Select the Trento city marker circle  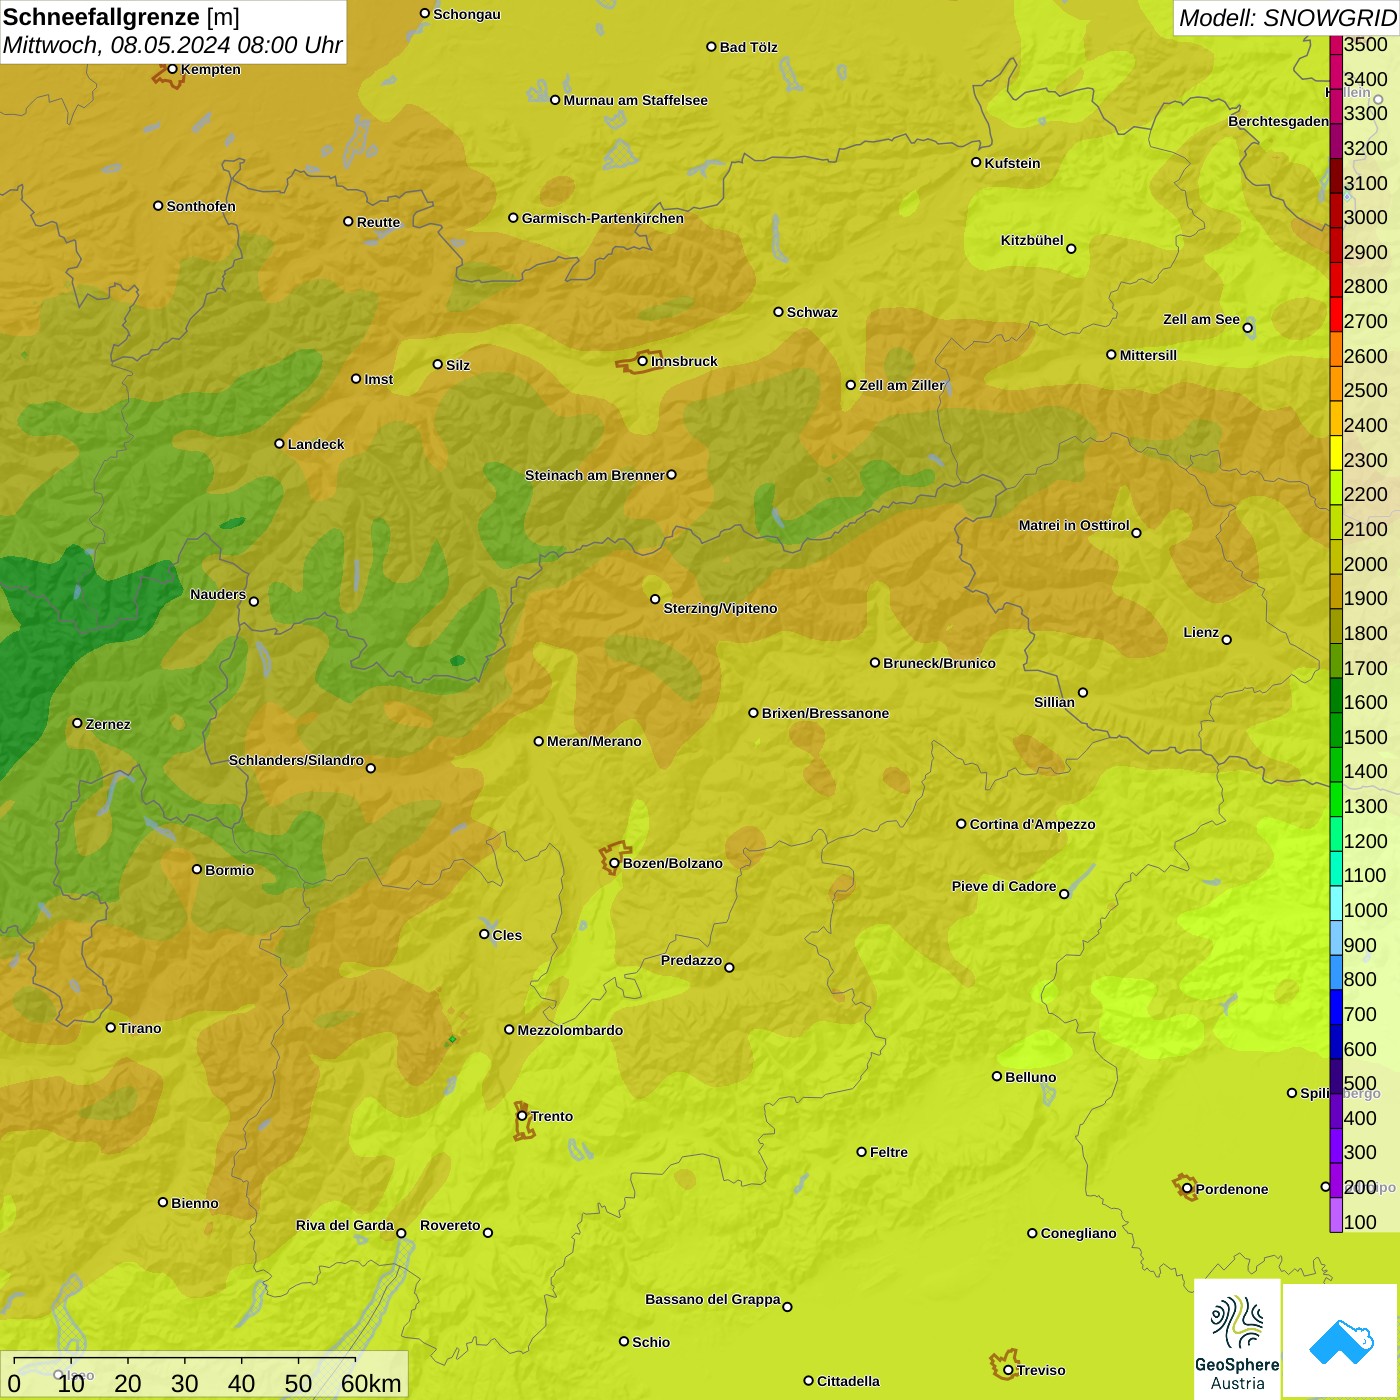tap(522, 1116)
